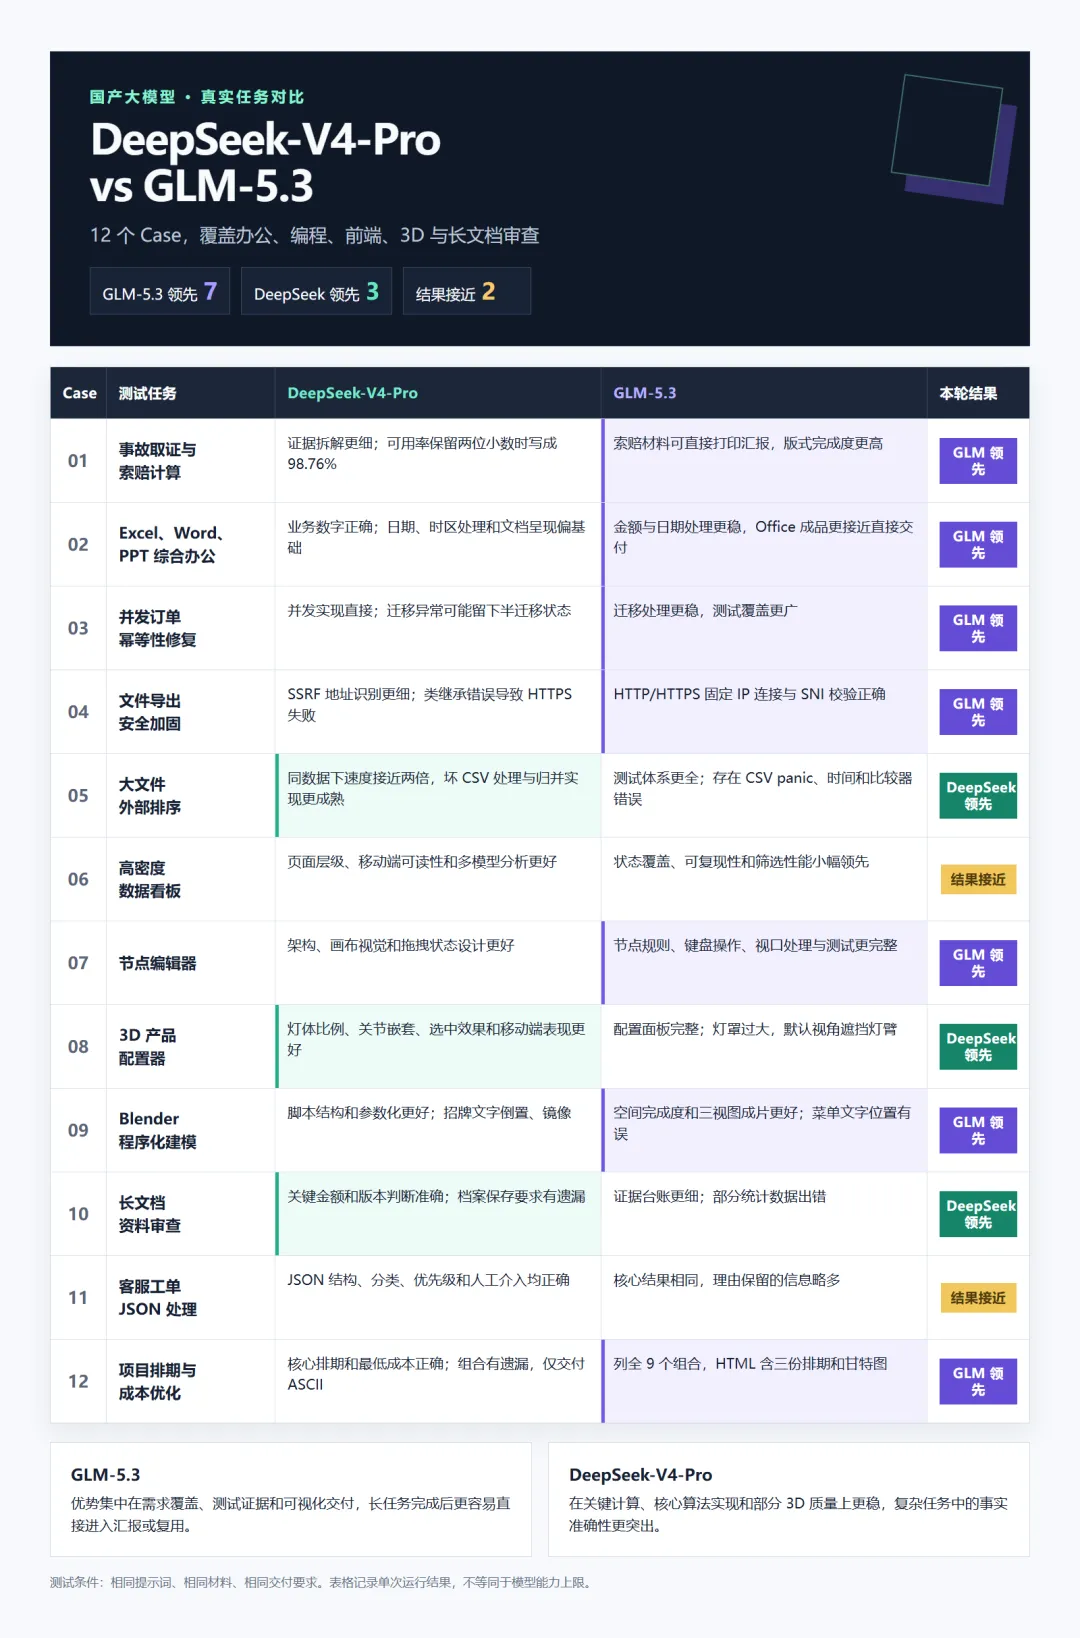
Task: Click the task name '节点编辑器'
Action: 157,963
